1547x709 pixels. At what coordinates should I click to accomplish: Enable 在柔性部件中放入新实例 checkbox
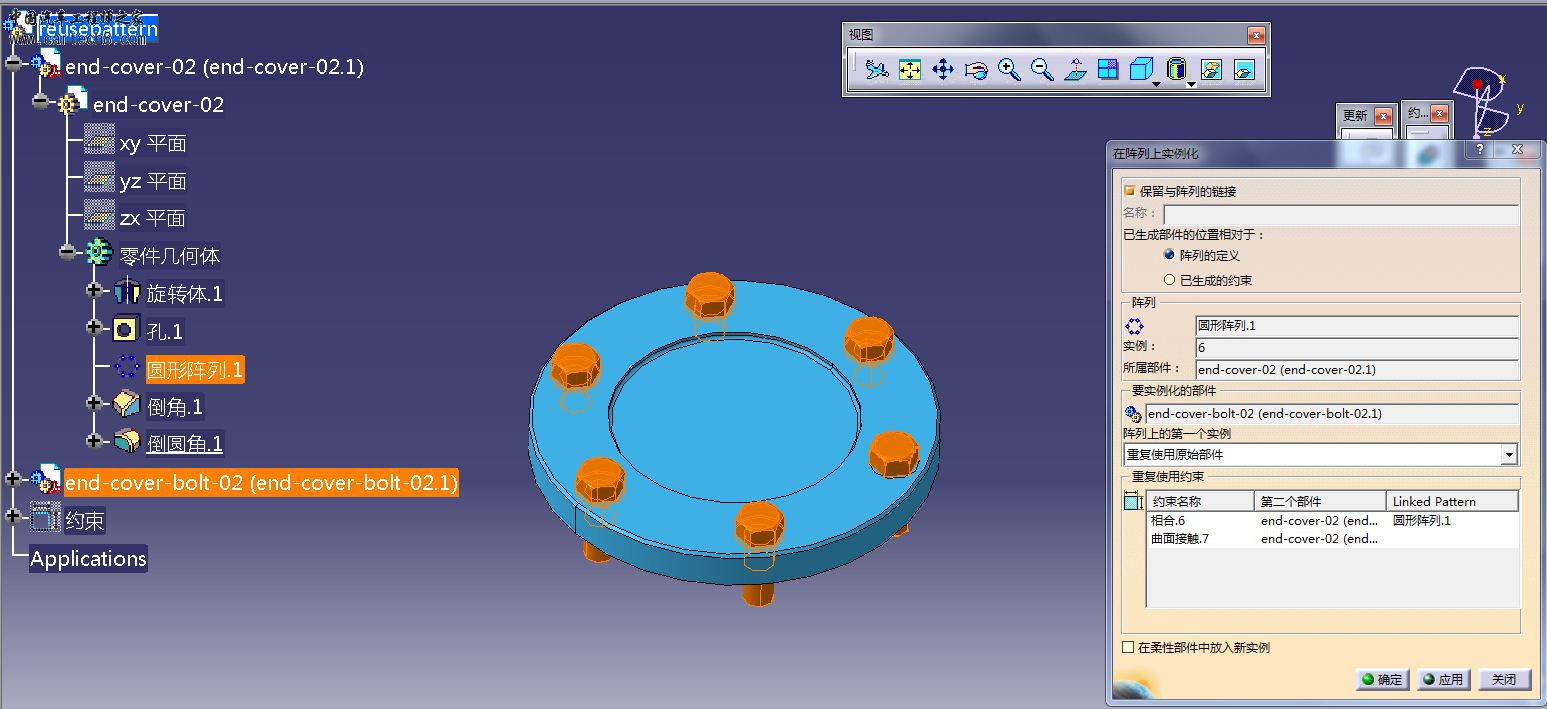1129,648
